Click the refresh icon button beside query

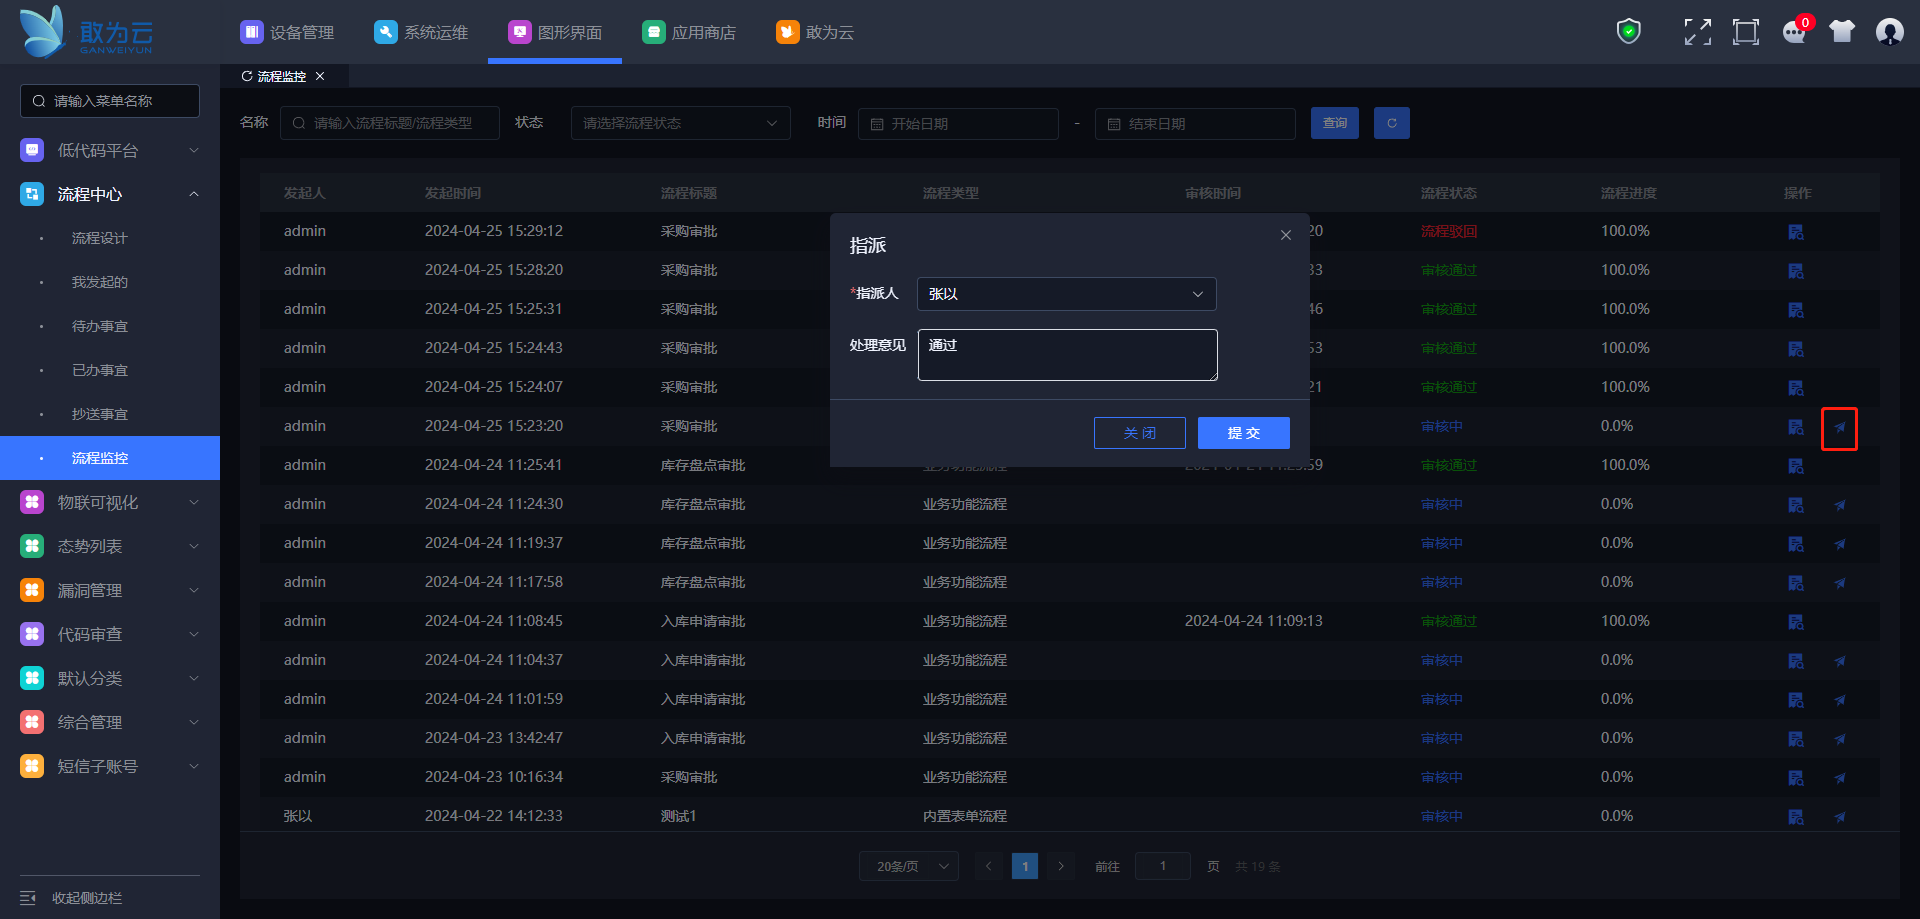[x=1391, y=123]
